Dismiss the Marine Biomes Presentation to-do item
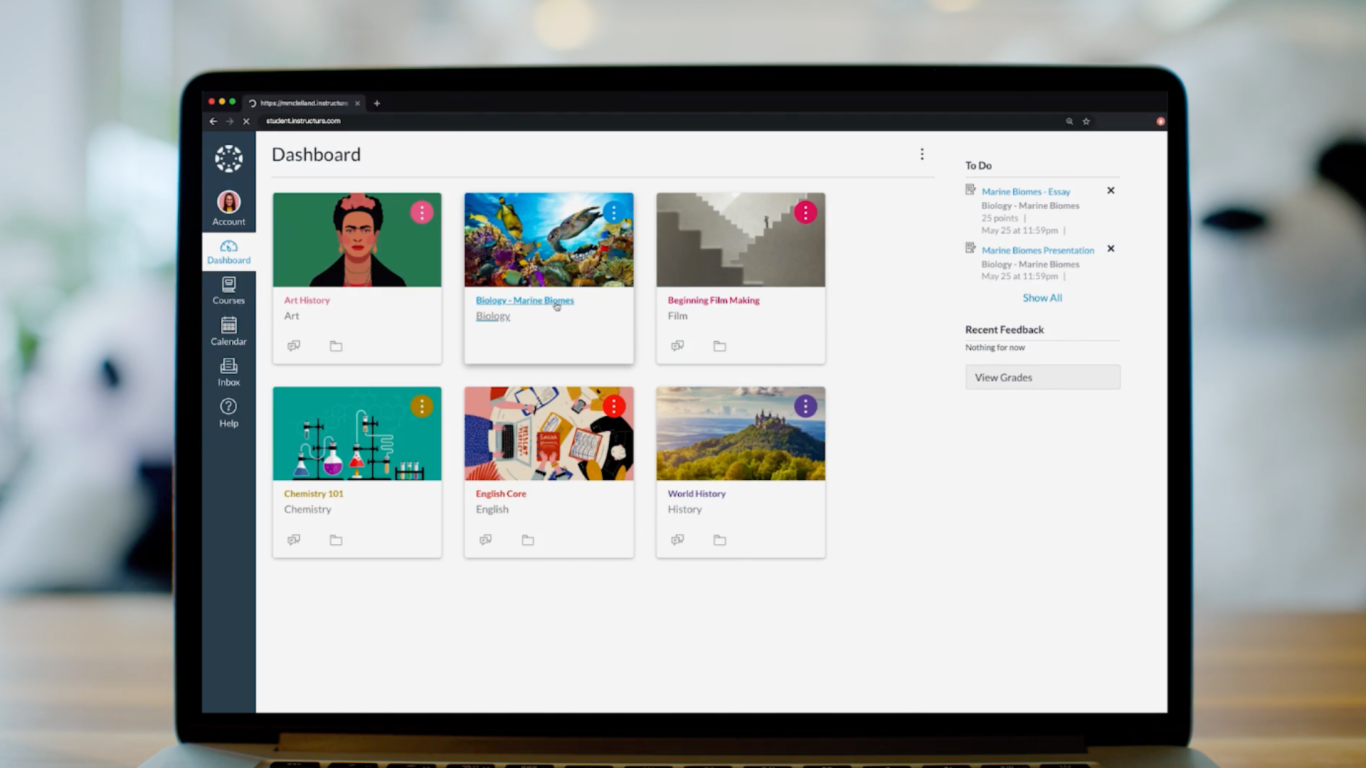Viewport: 1366px width, 768px height. 1110,249
